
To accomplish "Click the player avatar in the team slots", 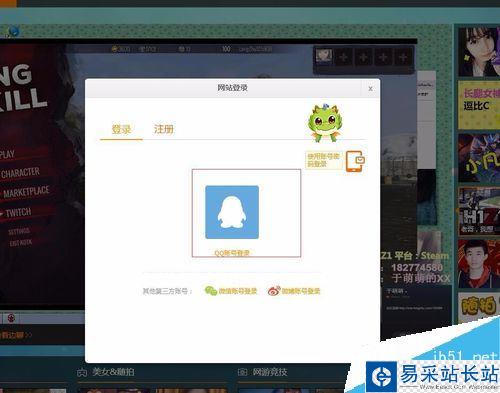I will point(324,56).
